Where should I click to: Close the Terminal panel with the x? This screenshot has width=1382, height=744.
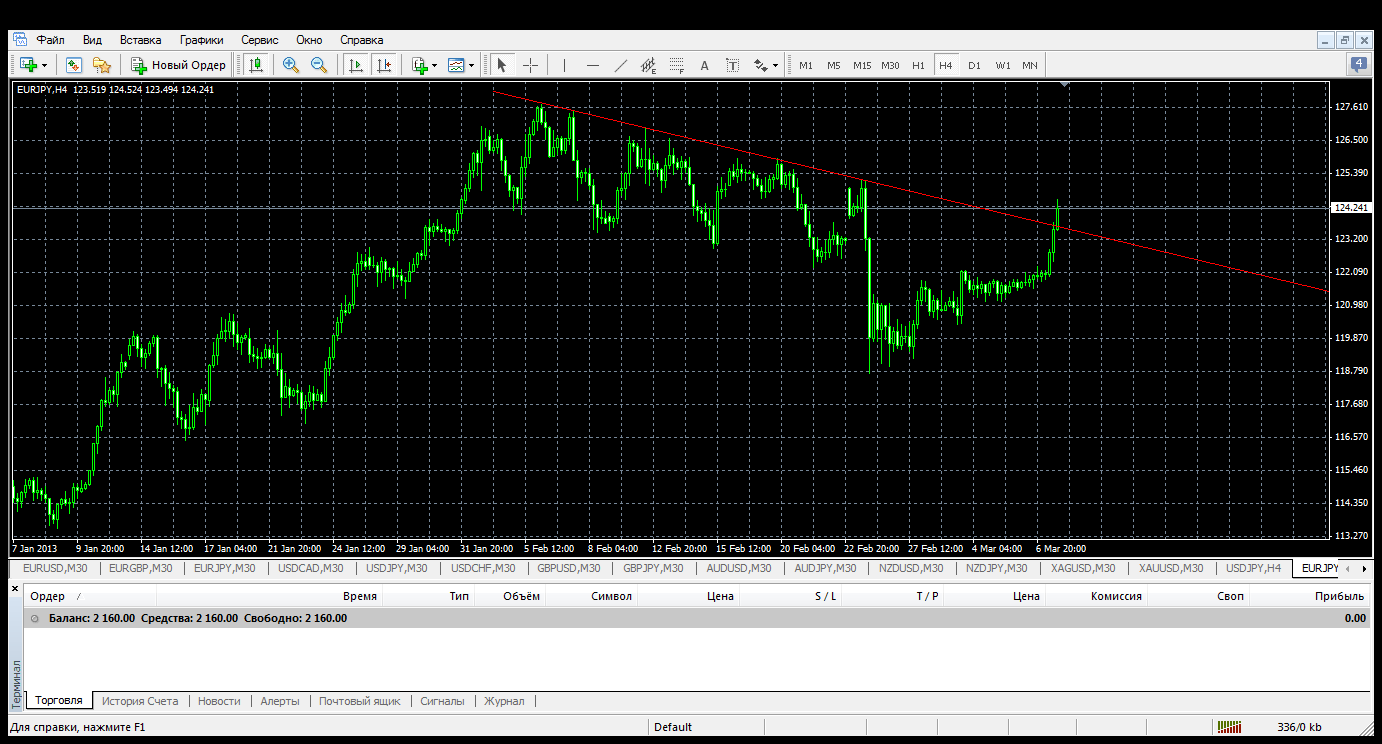pos(15,589)
